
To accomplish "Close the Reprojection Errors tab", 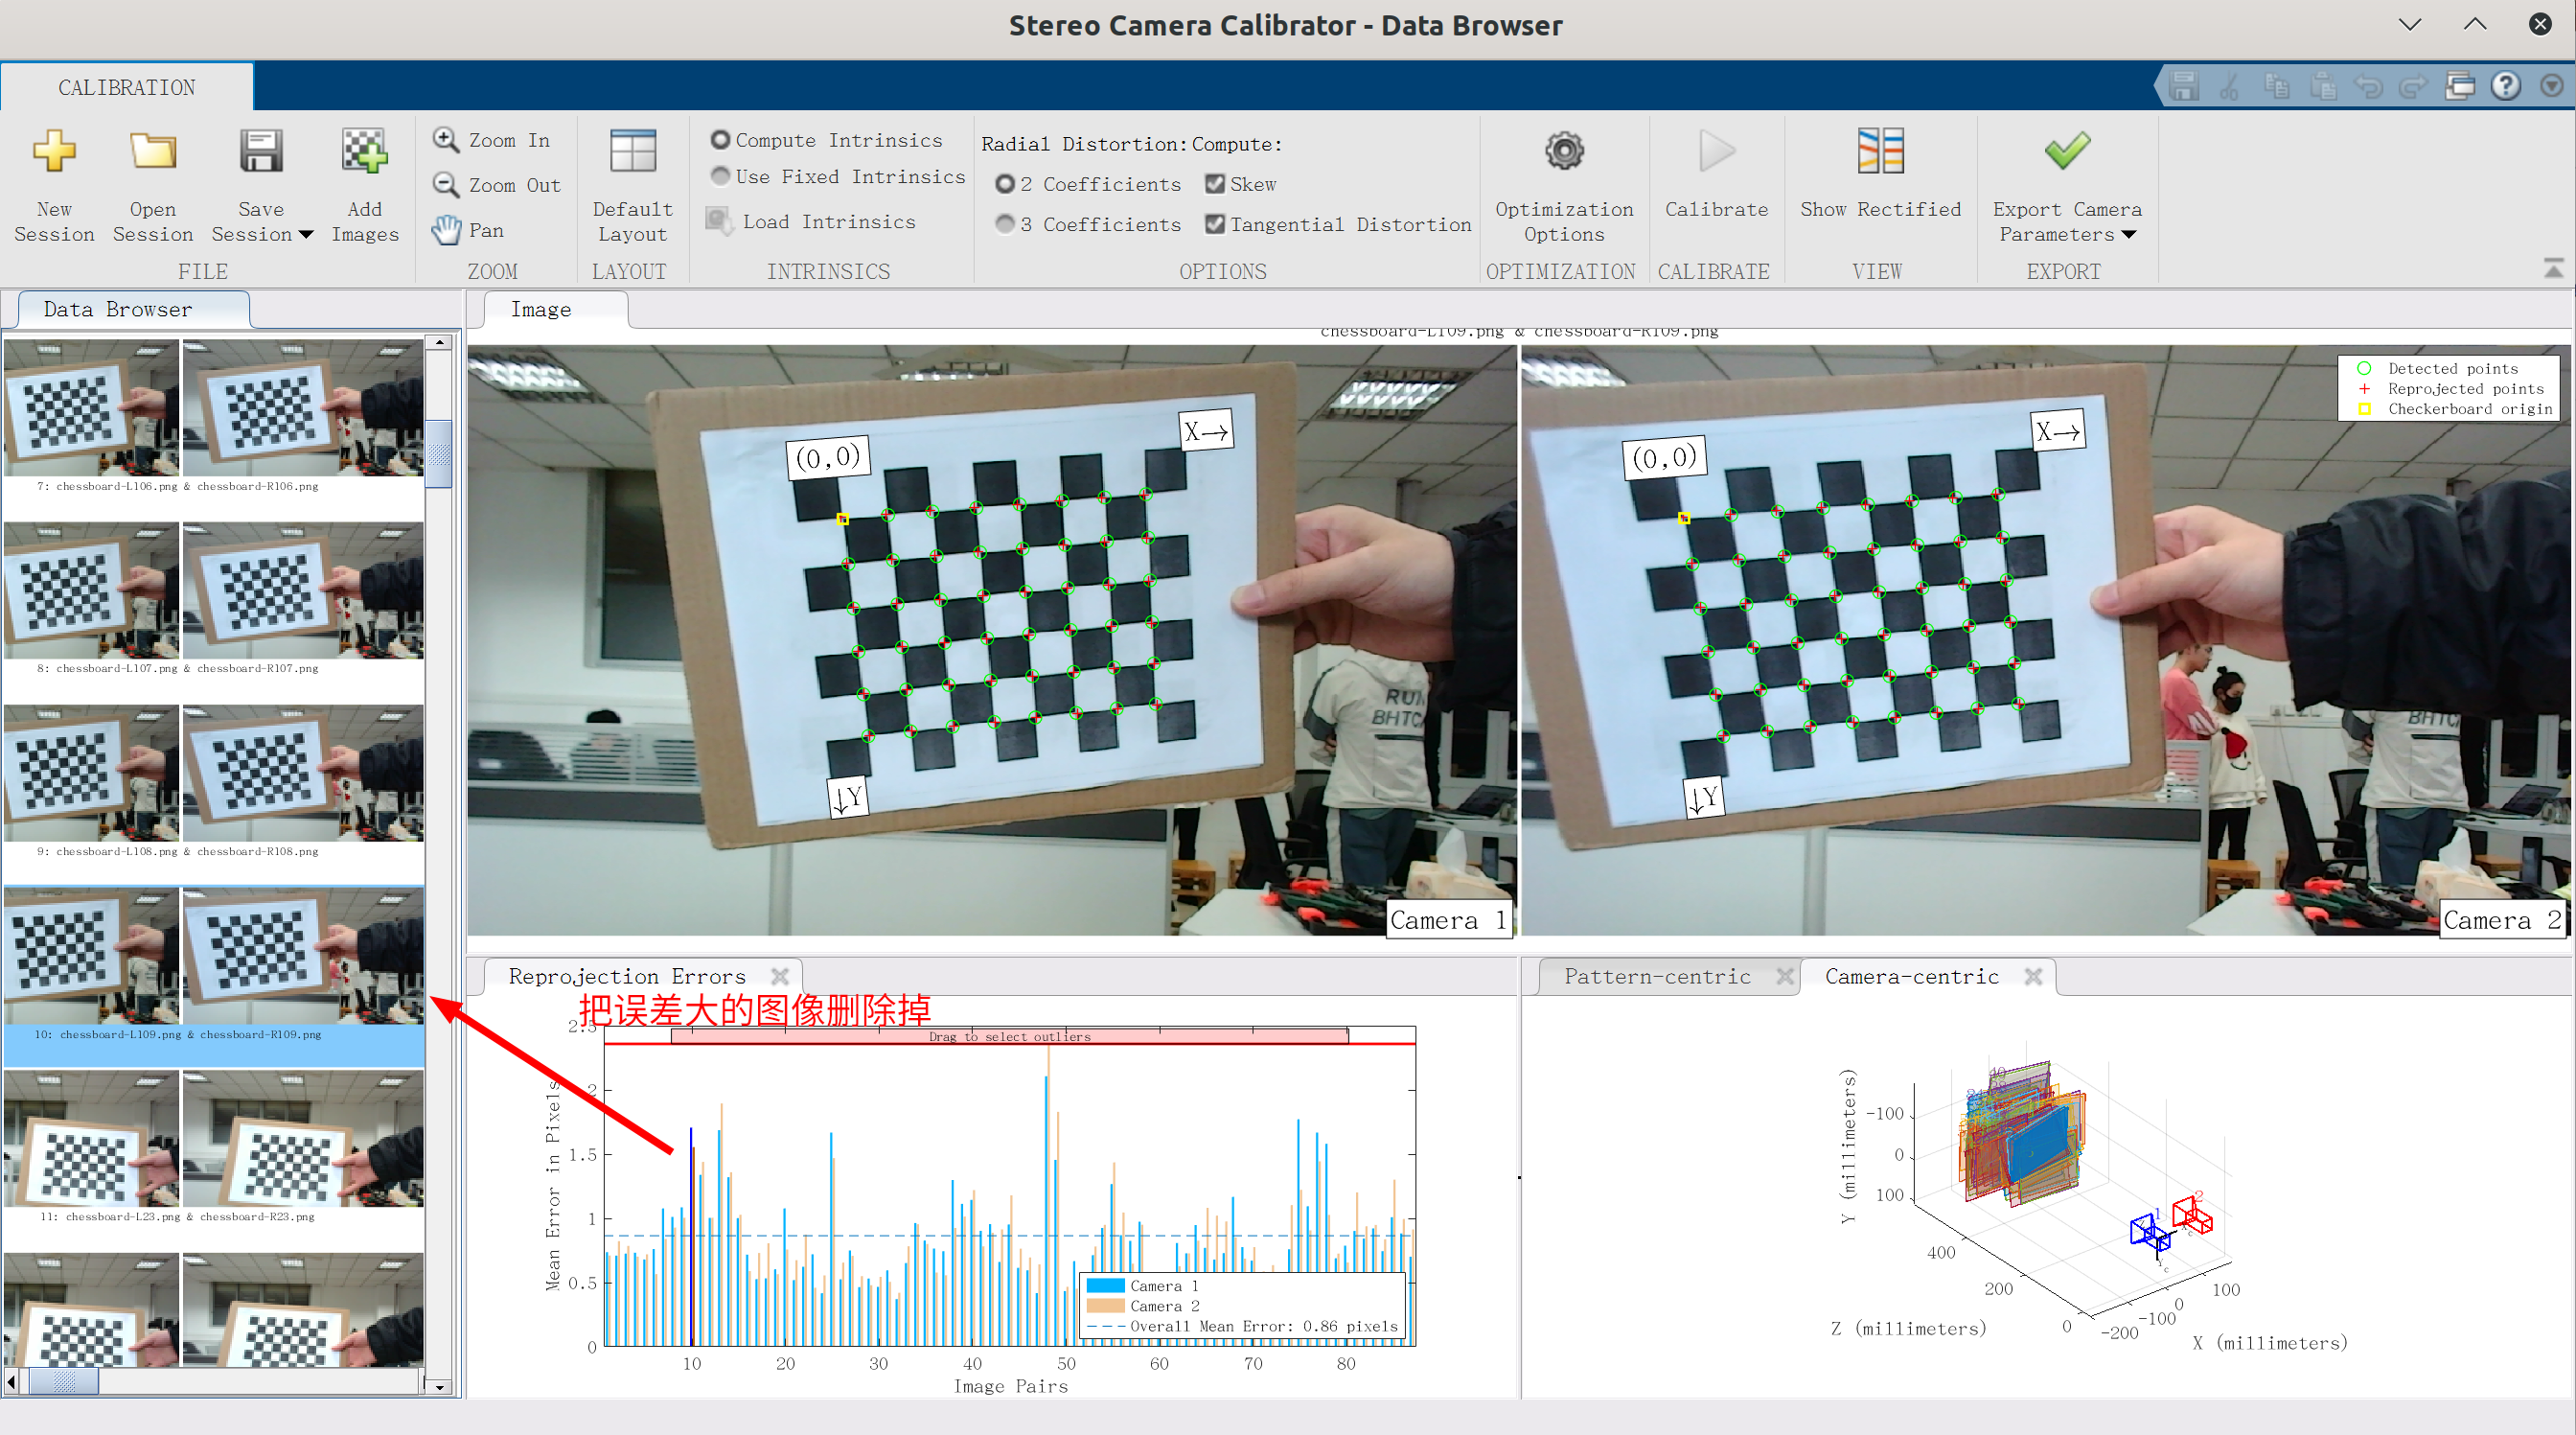I will 780,976.
